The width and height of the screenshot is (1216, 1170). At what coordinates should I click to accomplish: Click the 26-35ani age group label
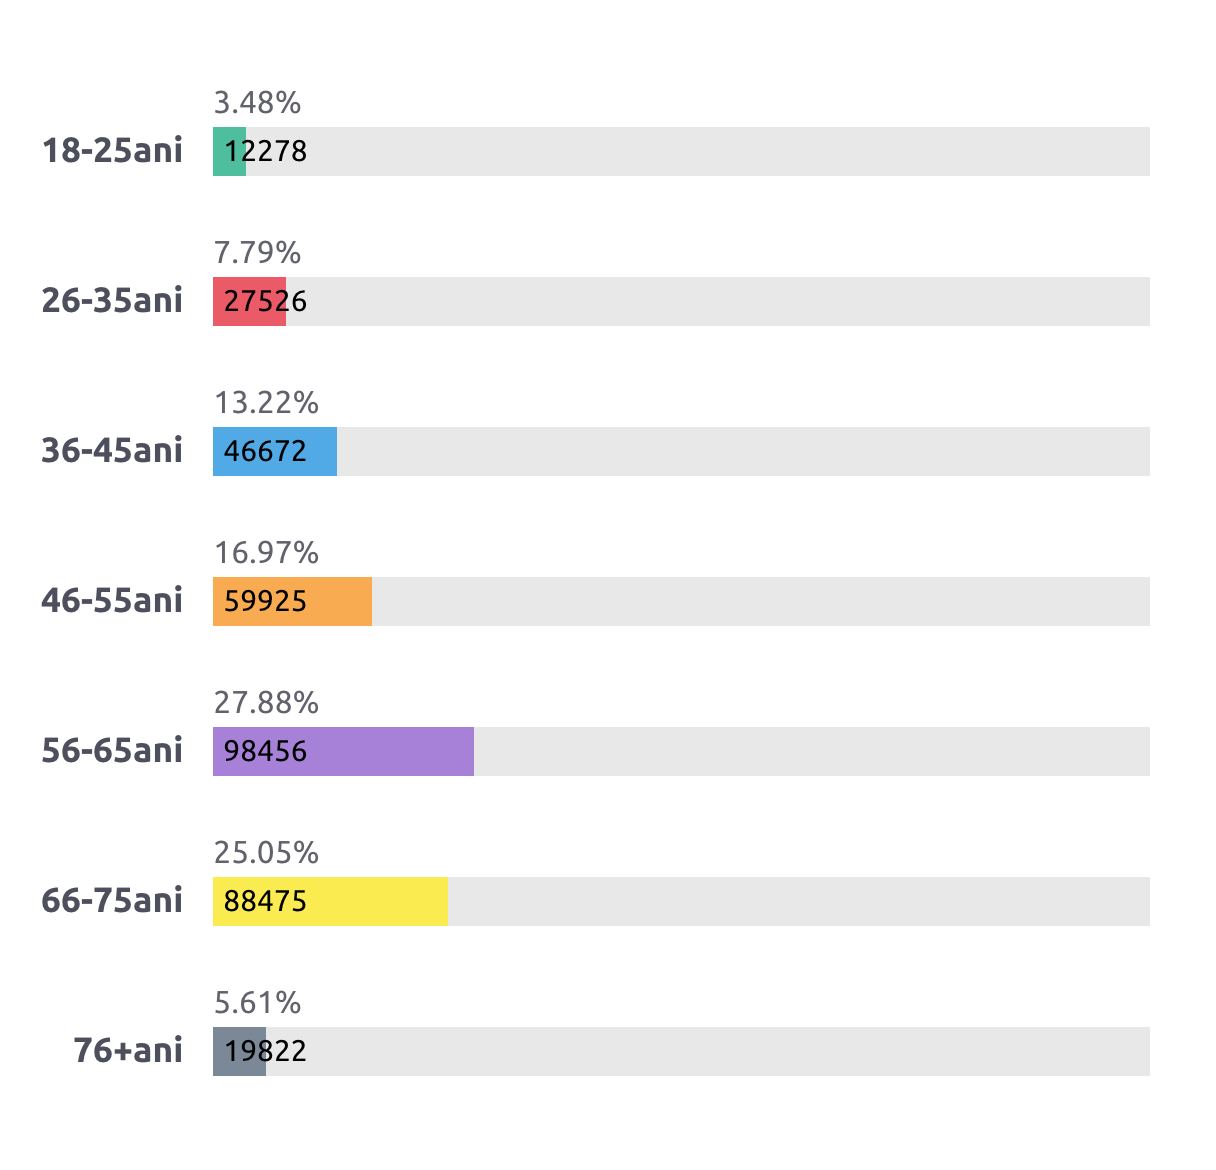[x=112, y=301]
